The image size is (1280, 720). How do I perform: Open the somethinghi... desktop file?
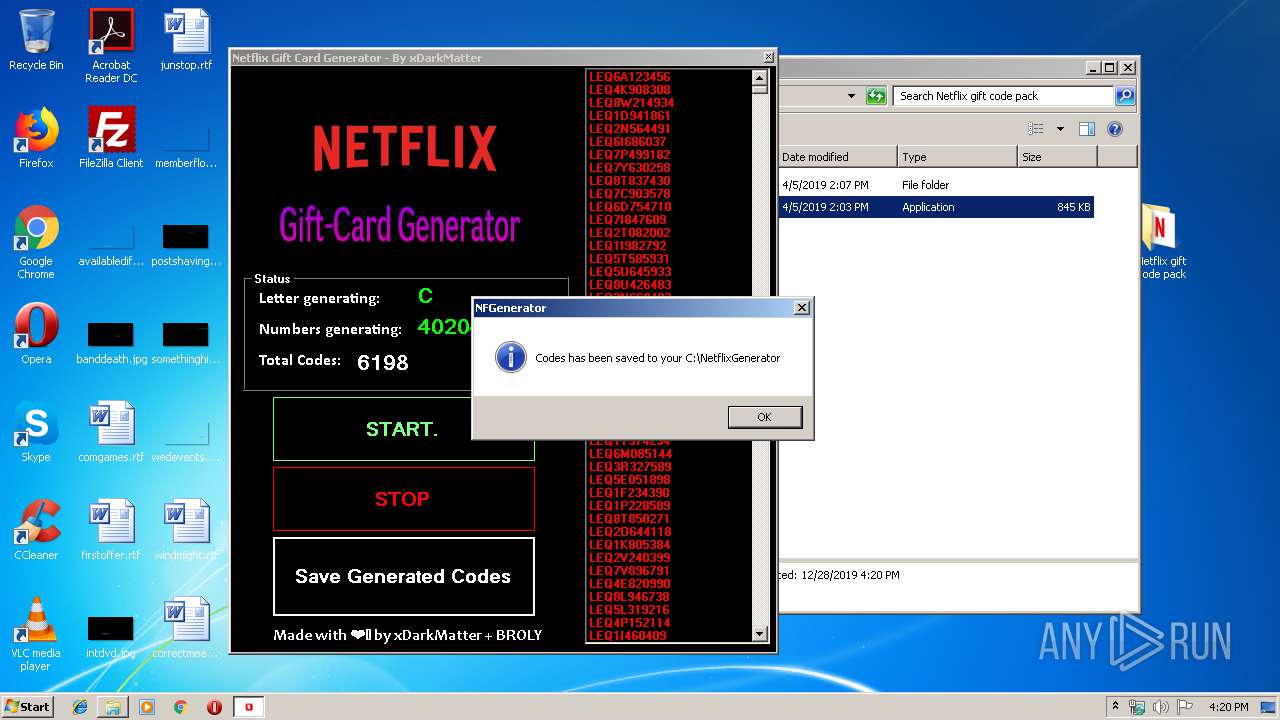tap(187, 340)
